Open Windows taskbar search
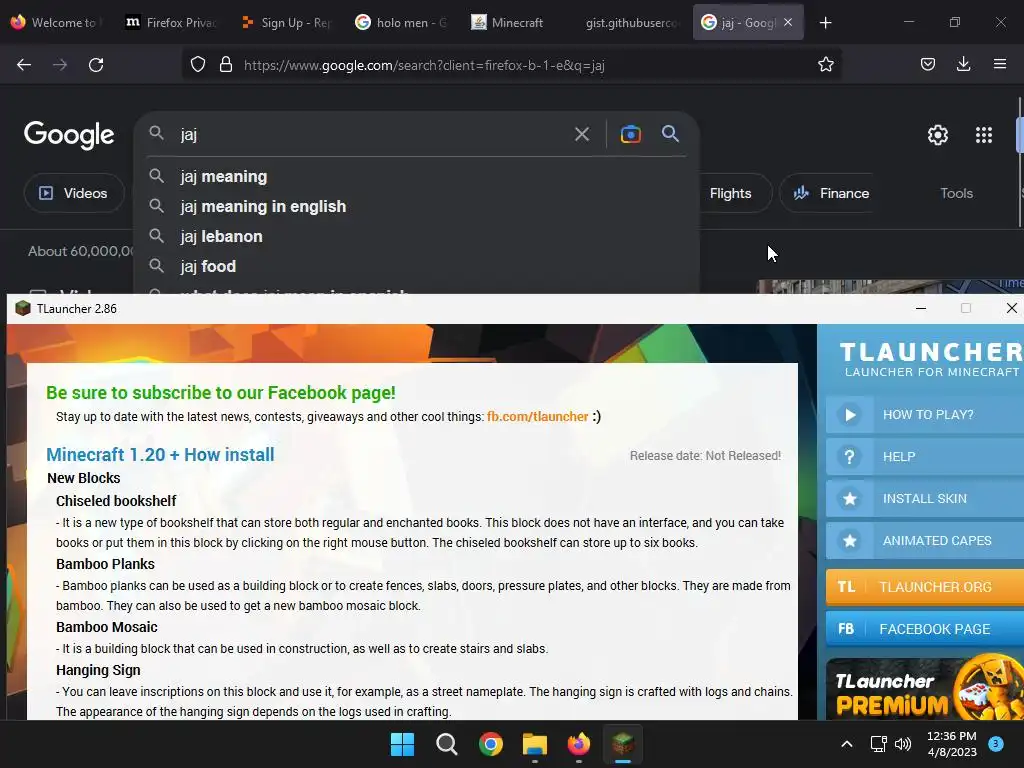The image size is (1024, 768). tap(447, 744)
